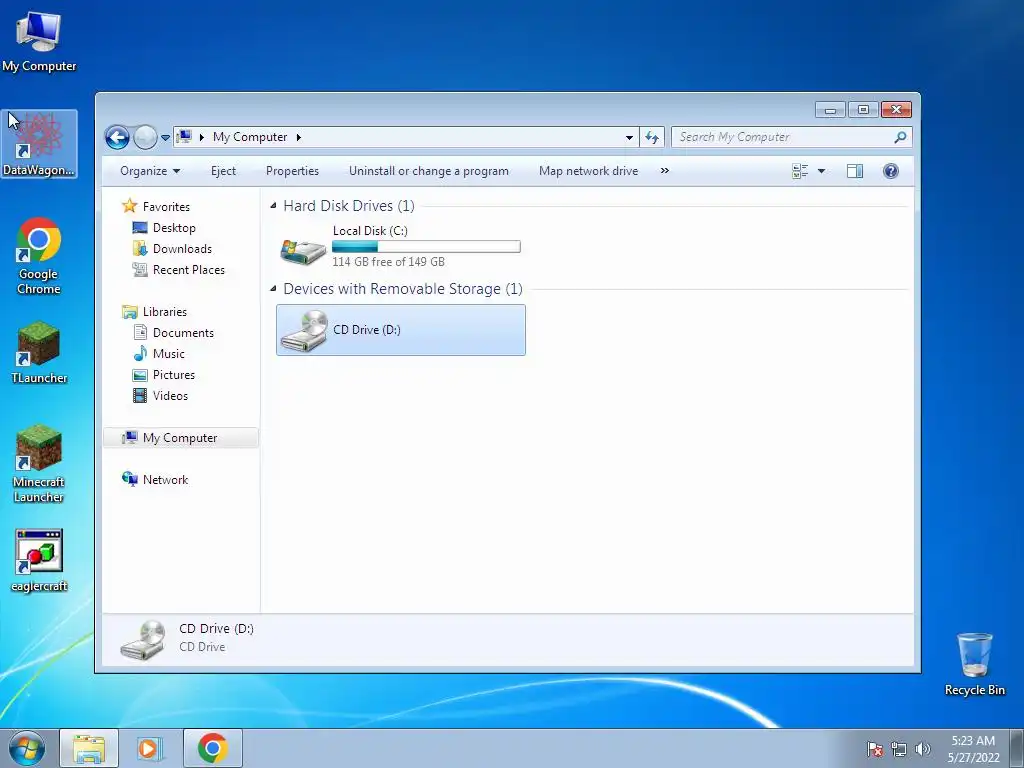Click Google Chrome on the taskbar
Viewport: 1024px width, 768px height.
coord(212,748)
